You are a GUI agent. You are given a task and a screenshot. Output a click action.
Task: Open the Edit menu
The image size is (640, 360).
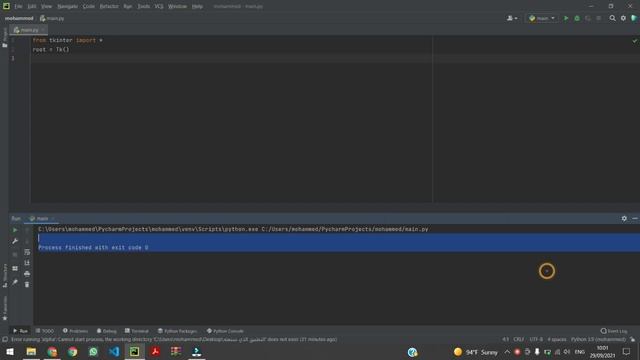click(x=32, y=7)
